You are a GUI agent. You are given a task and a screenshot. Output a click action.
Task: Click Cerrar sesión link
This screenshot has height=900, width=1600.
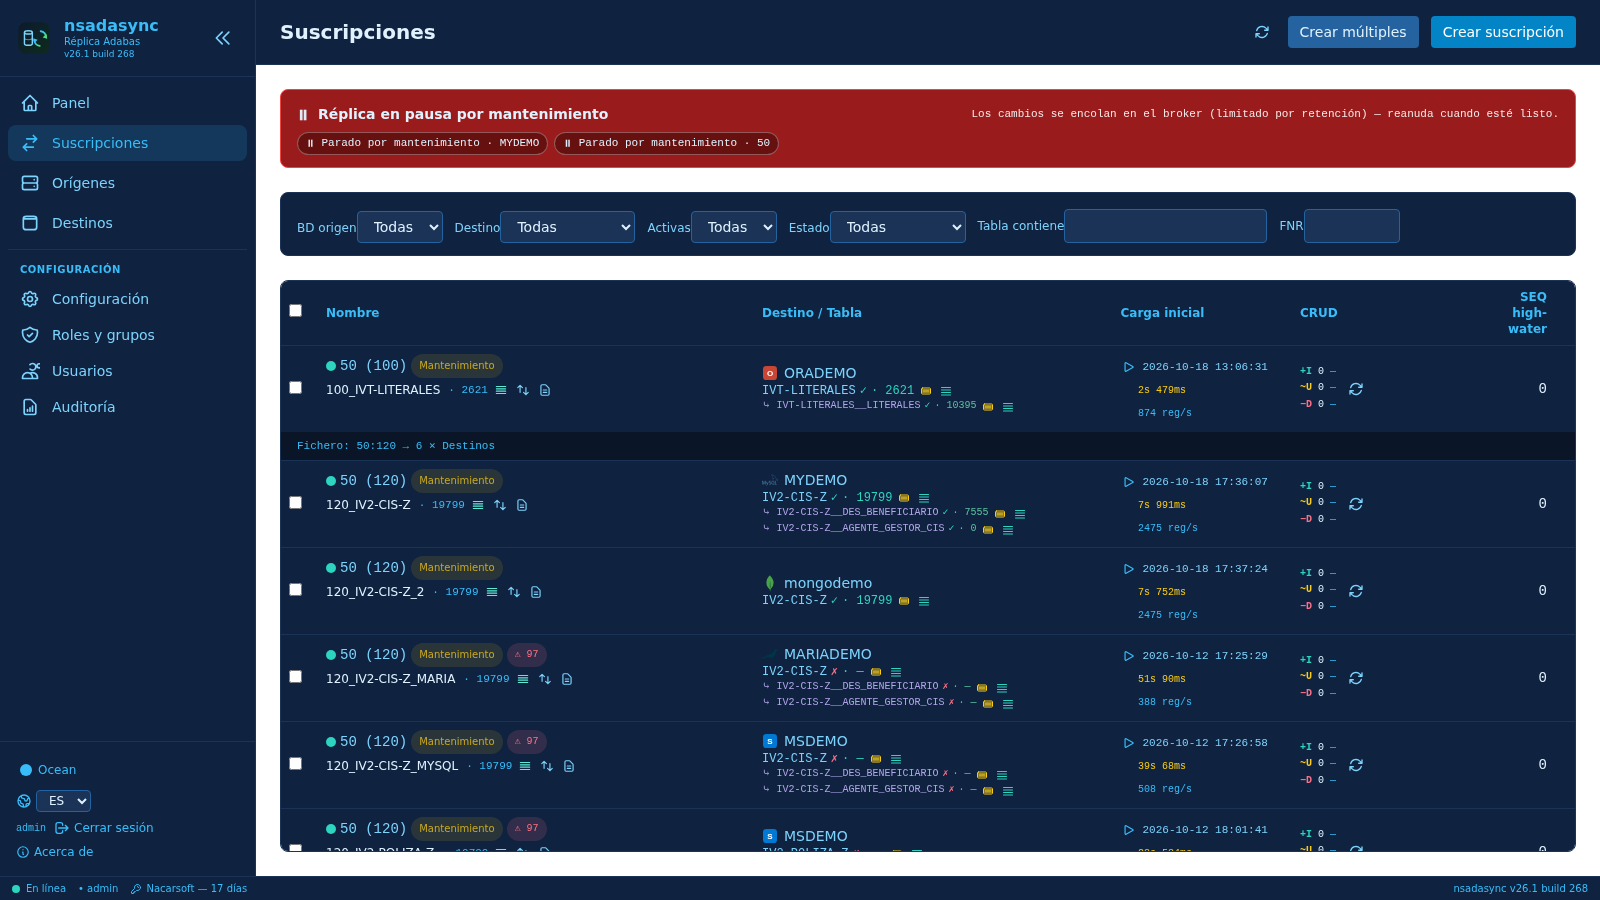tap(104, 828)
